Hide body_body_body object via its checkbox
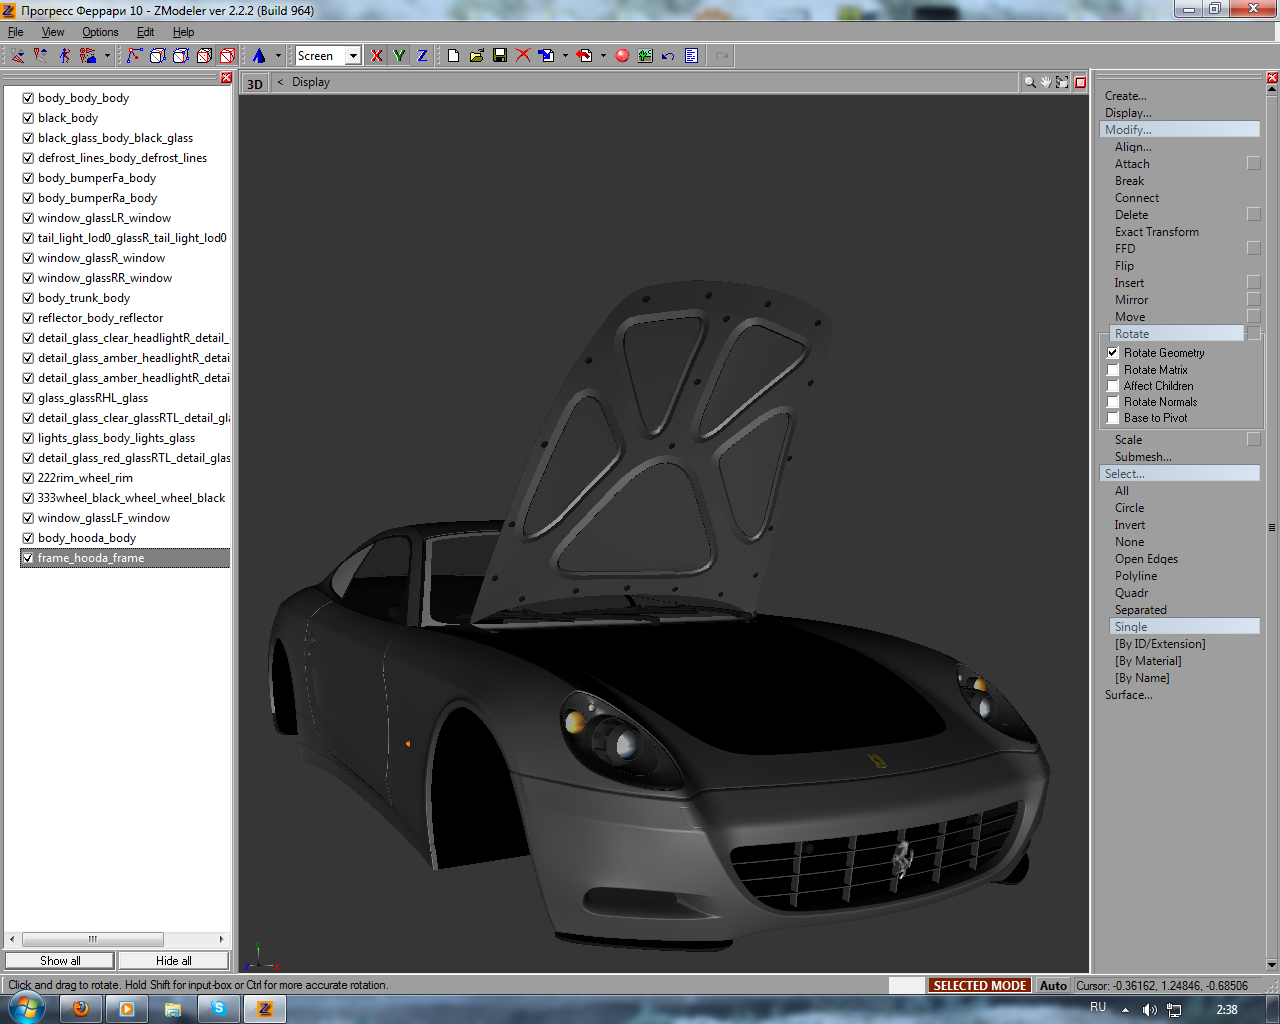Screen dimensions: 1280x1024 [28, 98]
